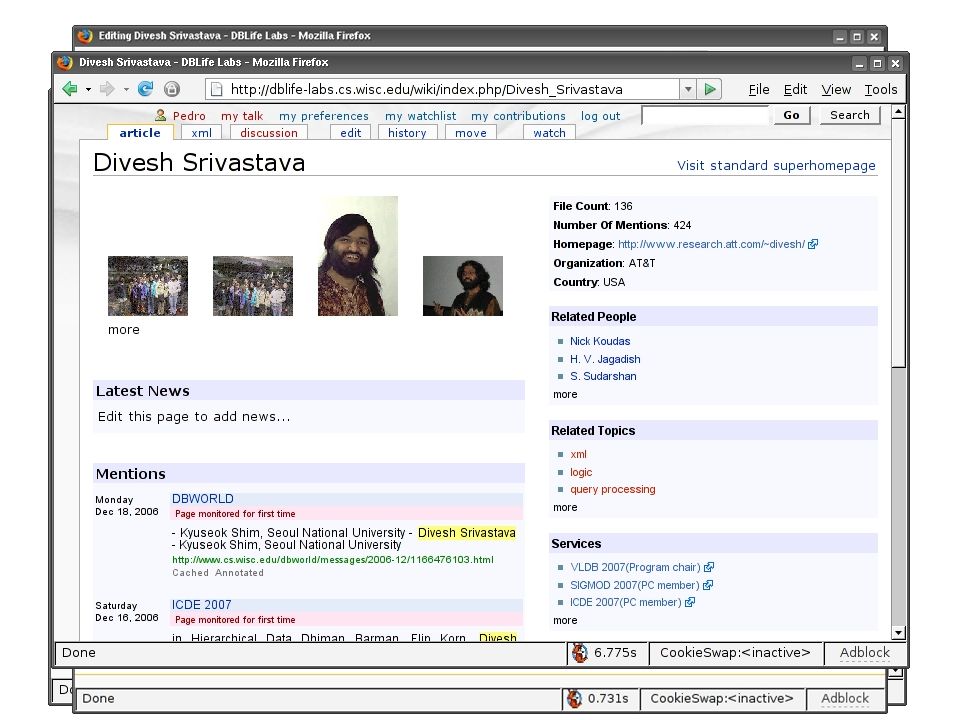This screenshot has width=960, height=720.
Task: Open the second group photo thumbnail
Action: coord(253,286)
